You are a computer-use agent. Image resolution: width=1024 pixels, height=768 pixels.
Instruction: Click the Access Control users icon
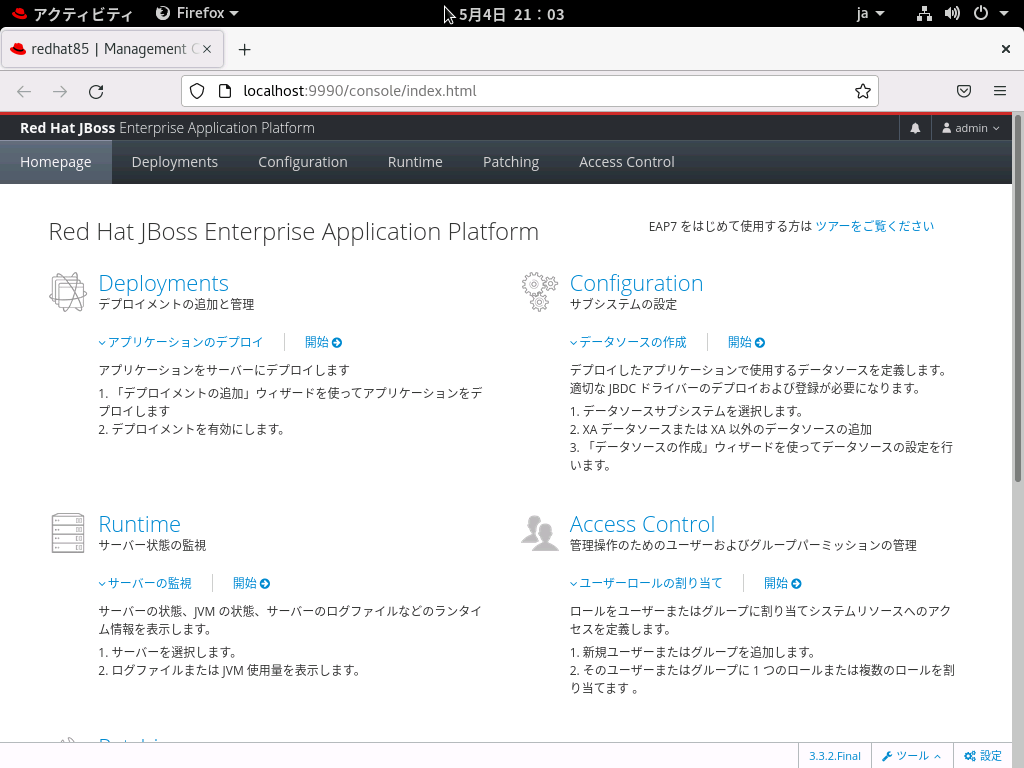pyautogui.click(x=539, y=533)
